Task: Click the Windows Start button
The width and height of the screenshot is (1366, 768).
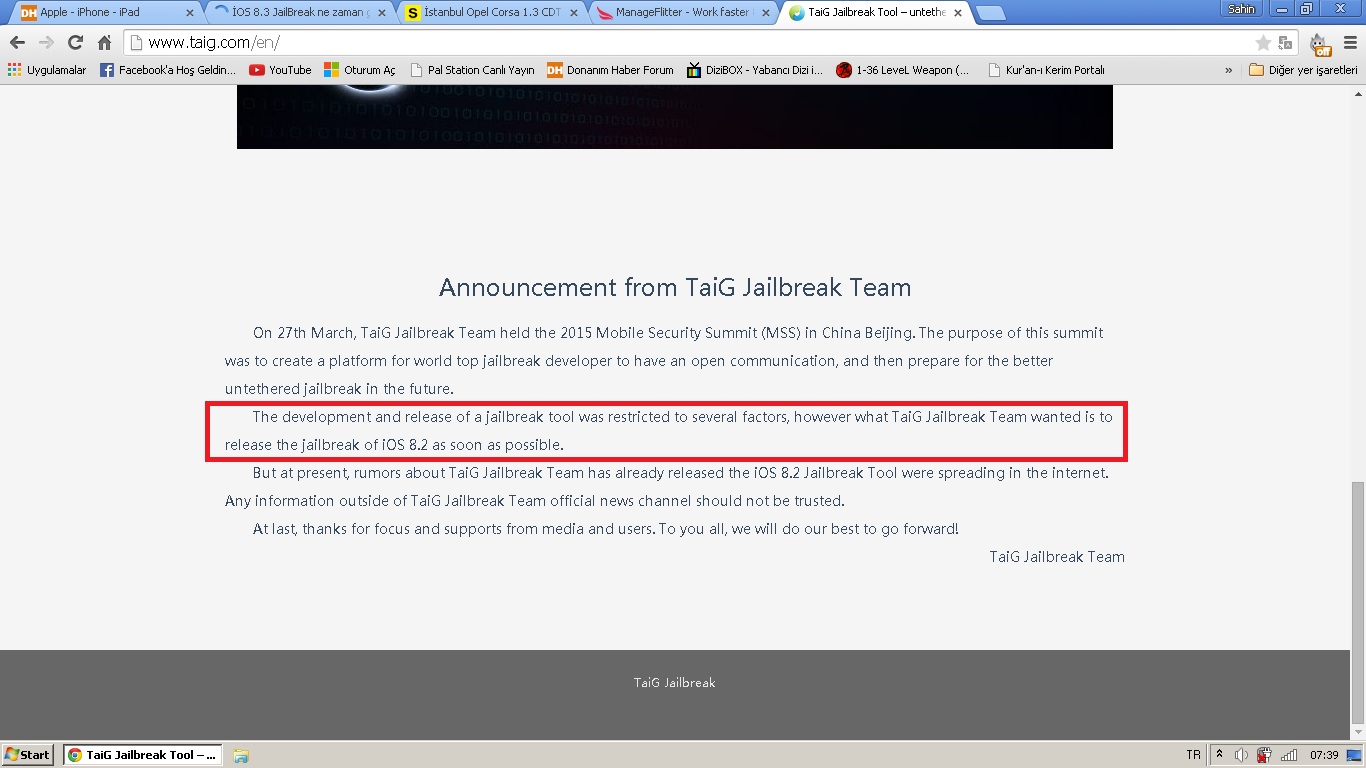Action: coord(28,755)
